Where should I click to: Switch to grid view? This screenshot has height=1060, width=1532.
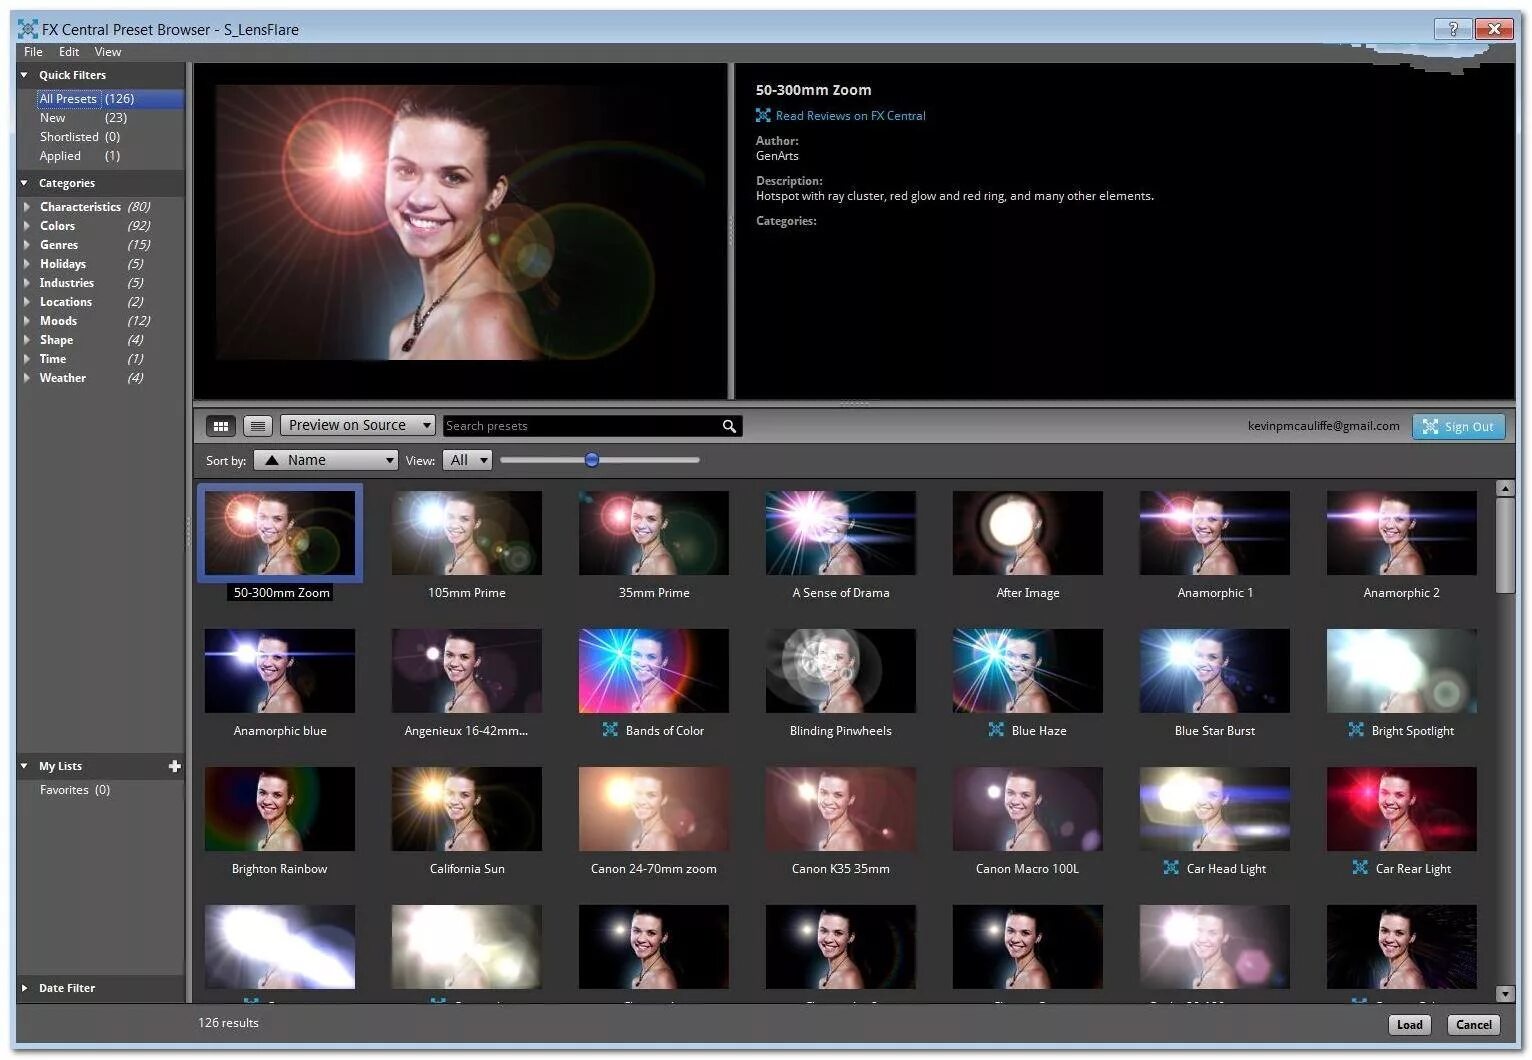220,425
